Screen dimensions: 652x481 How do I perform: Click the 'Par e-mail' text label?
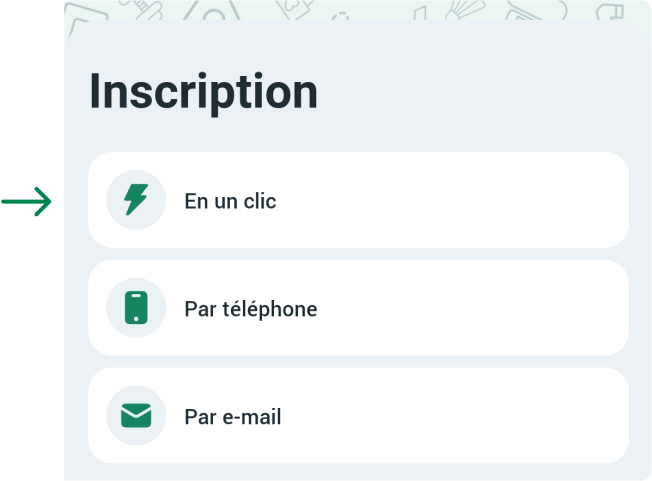coord(232,417)
